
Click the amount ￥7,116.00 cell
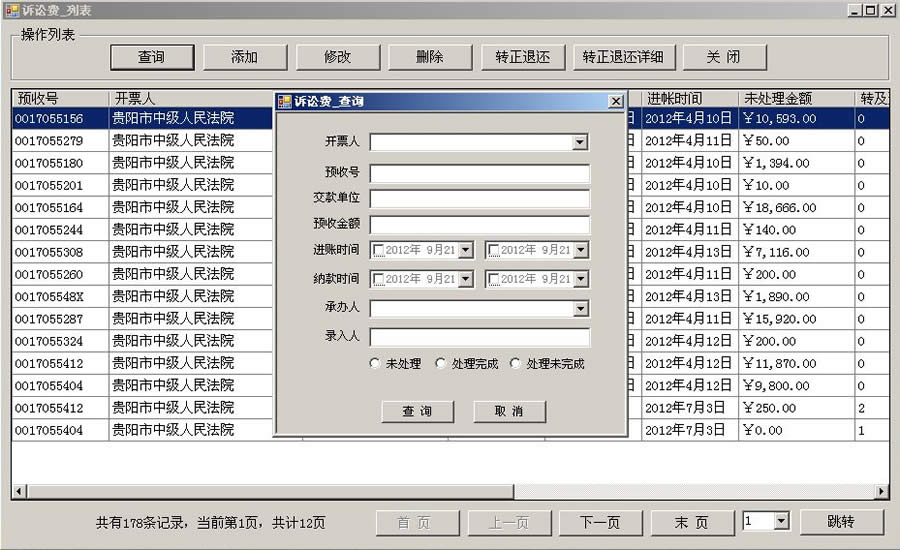click(797, 252)
